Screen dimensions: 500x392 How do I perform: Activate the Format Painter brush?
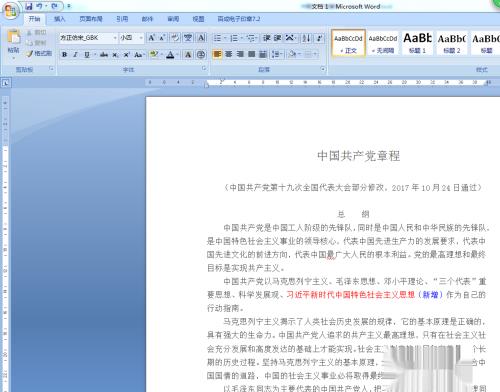point(39,53)
